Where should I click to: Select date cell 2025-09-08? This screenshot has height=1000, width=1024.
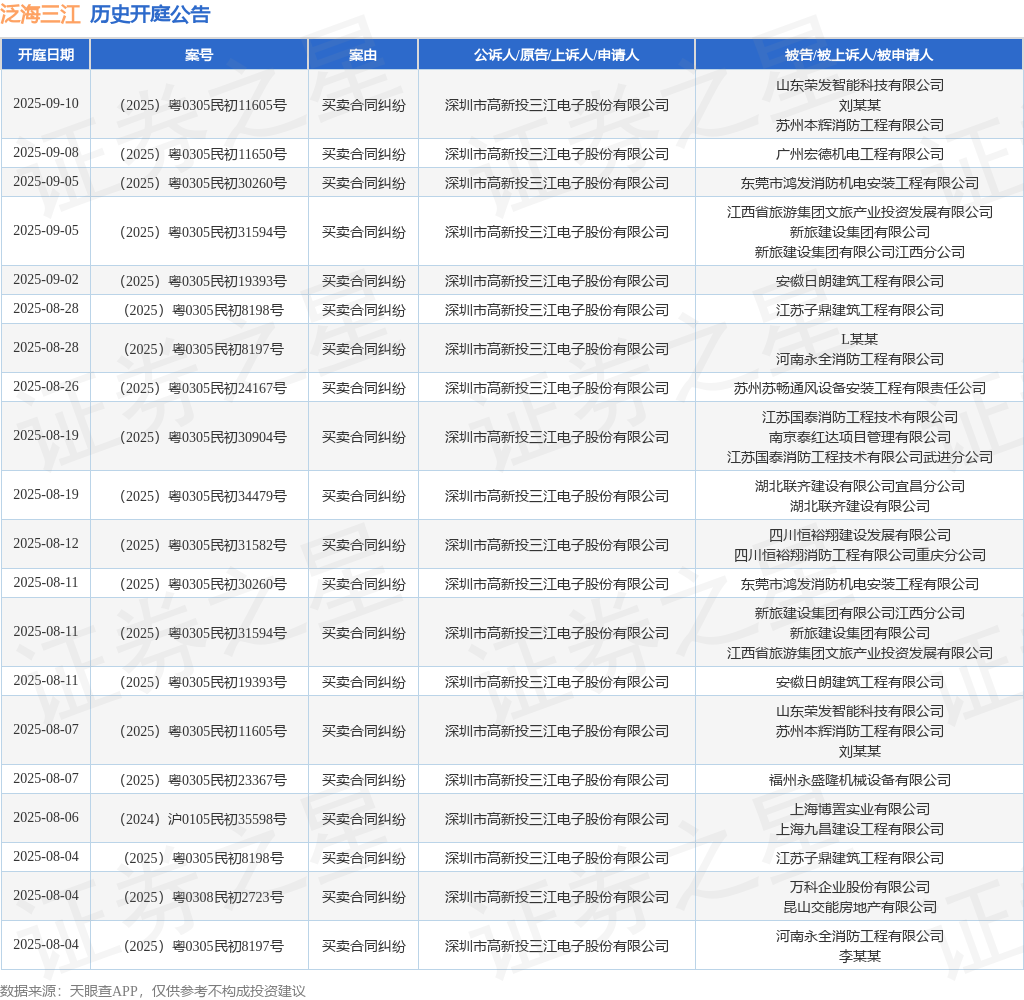click(46, 153)
